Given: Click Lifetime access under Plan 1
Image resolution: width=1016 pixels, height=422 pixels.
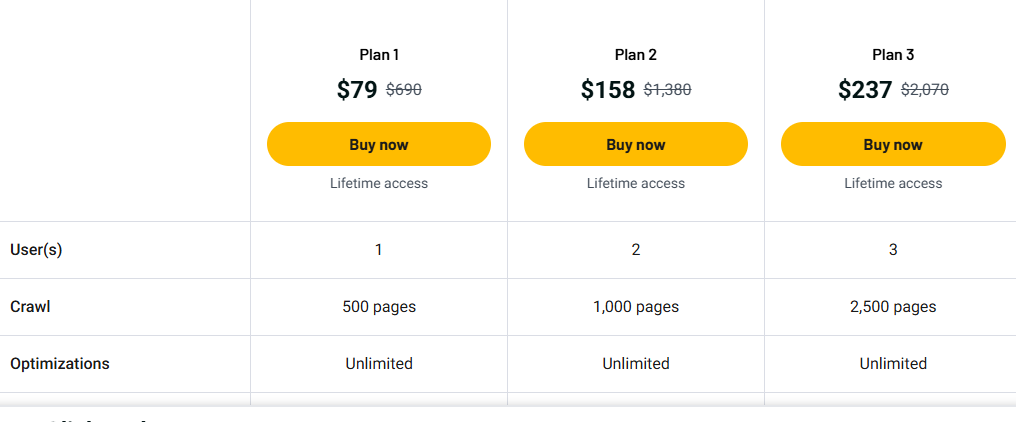Looking at the screenshot, I should (379, 183).
